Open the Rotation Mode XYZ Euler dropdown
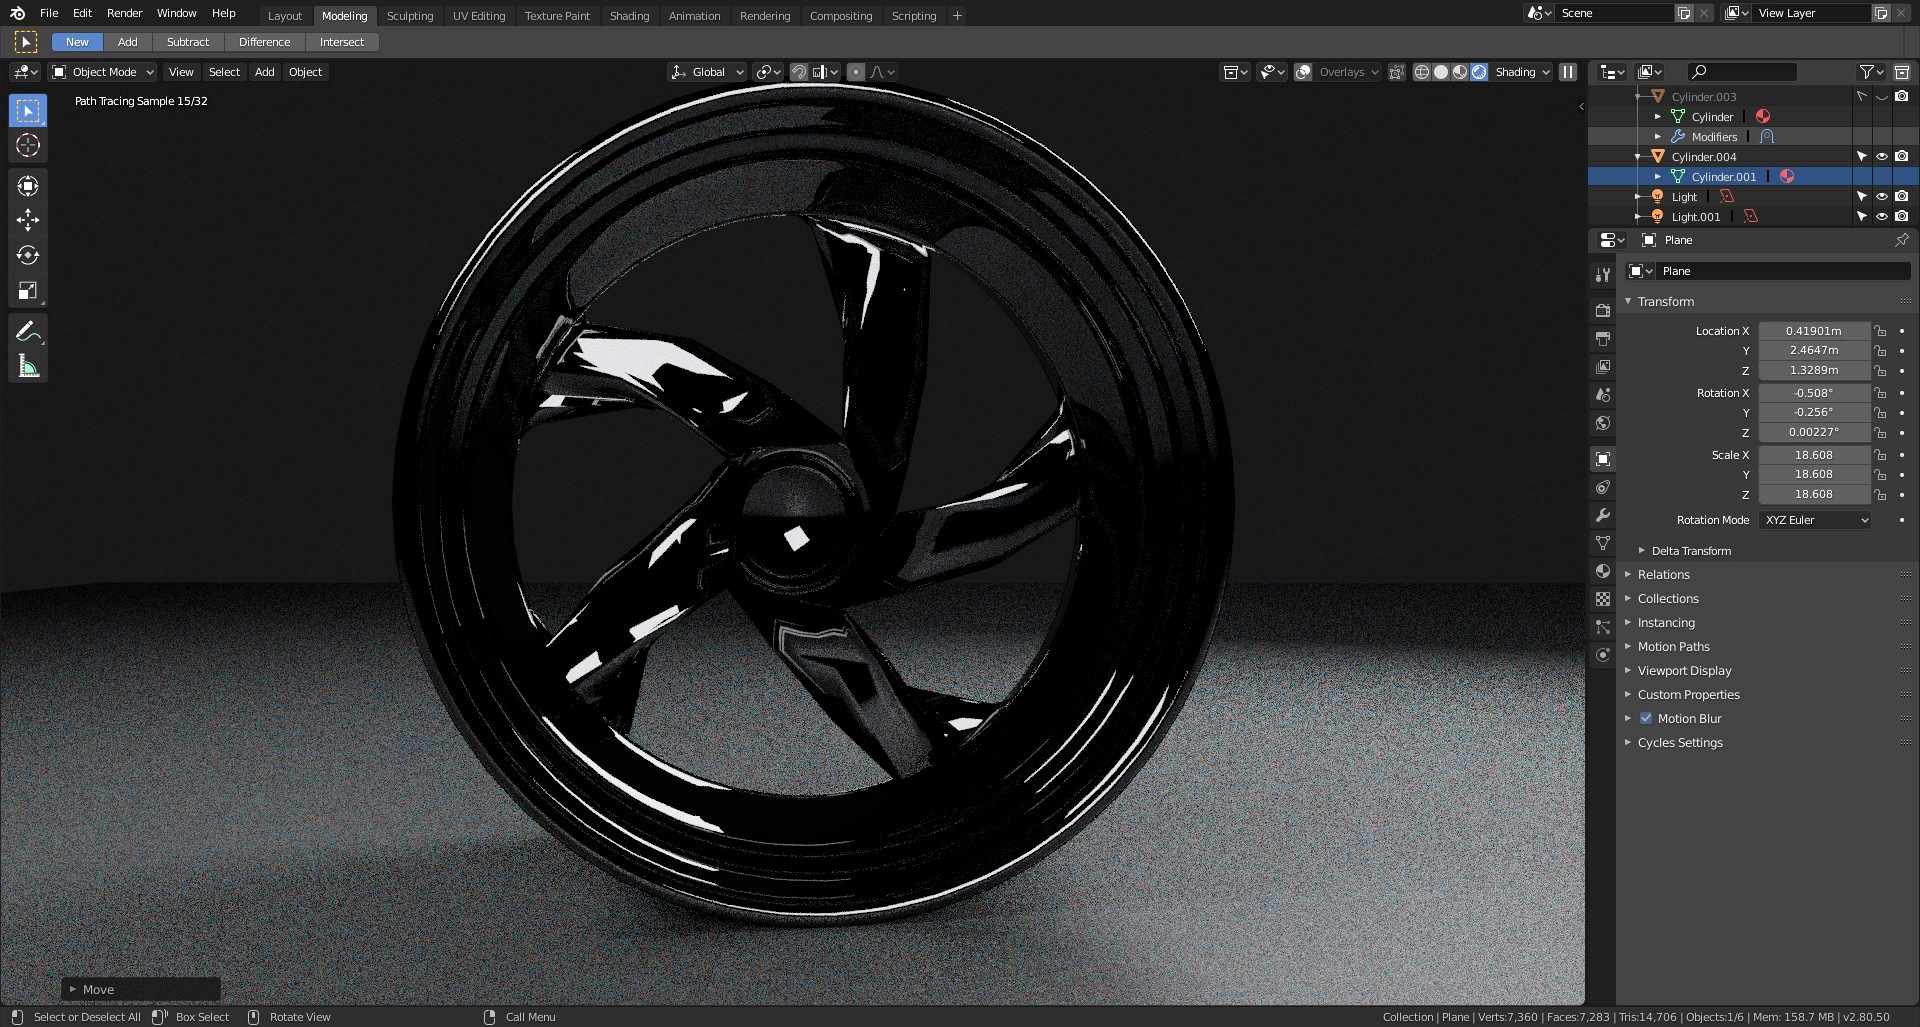The width and height of the screenshot is (1920, 1027). coord(1815,520)
